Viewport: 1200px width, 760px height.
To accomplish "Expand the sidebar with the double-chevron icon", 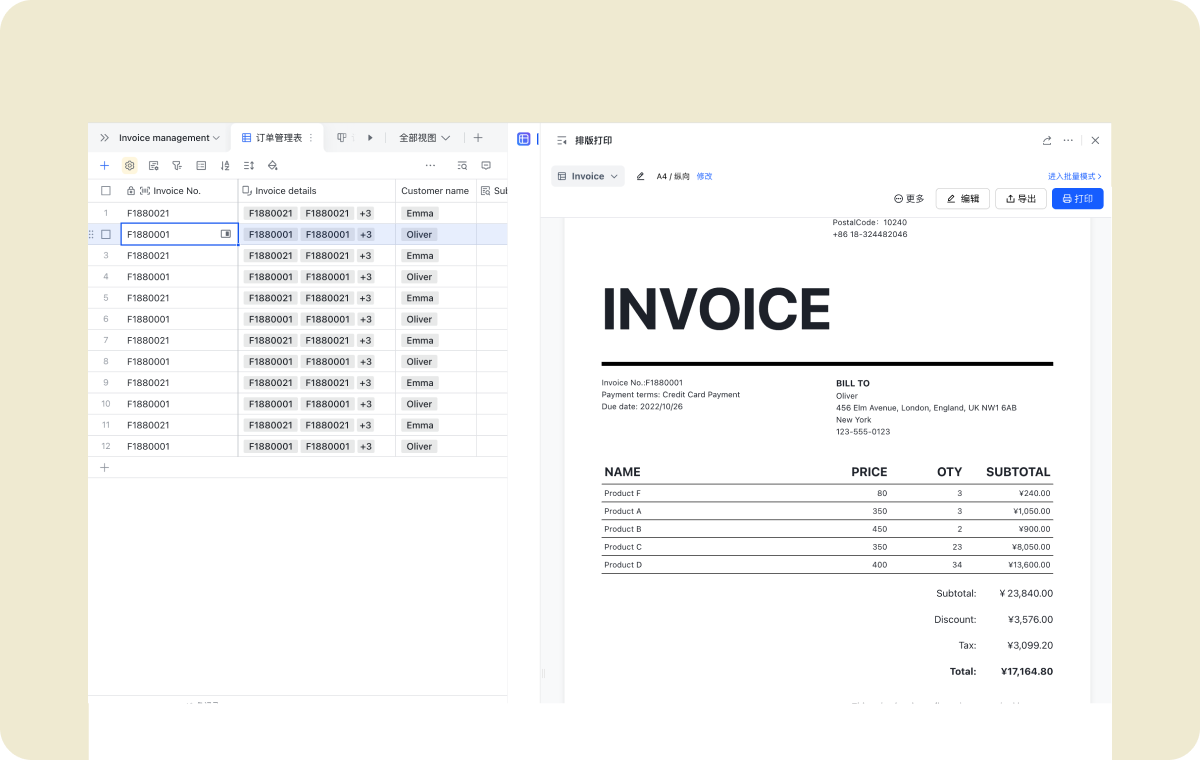I will coord(104,138).
